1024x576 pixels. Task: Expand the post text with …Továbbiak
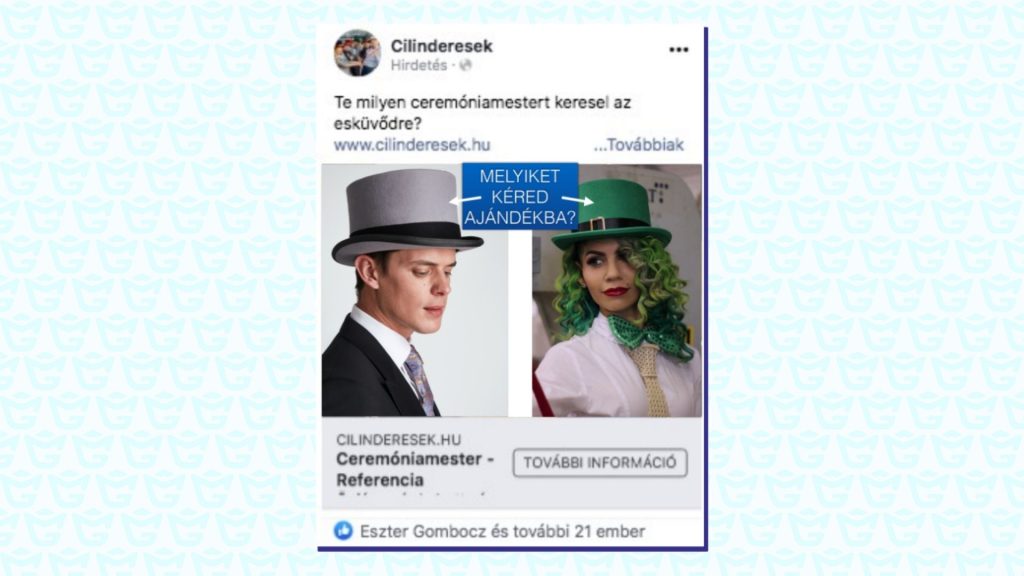tap(639, 145)
